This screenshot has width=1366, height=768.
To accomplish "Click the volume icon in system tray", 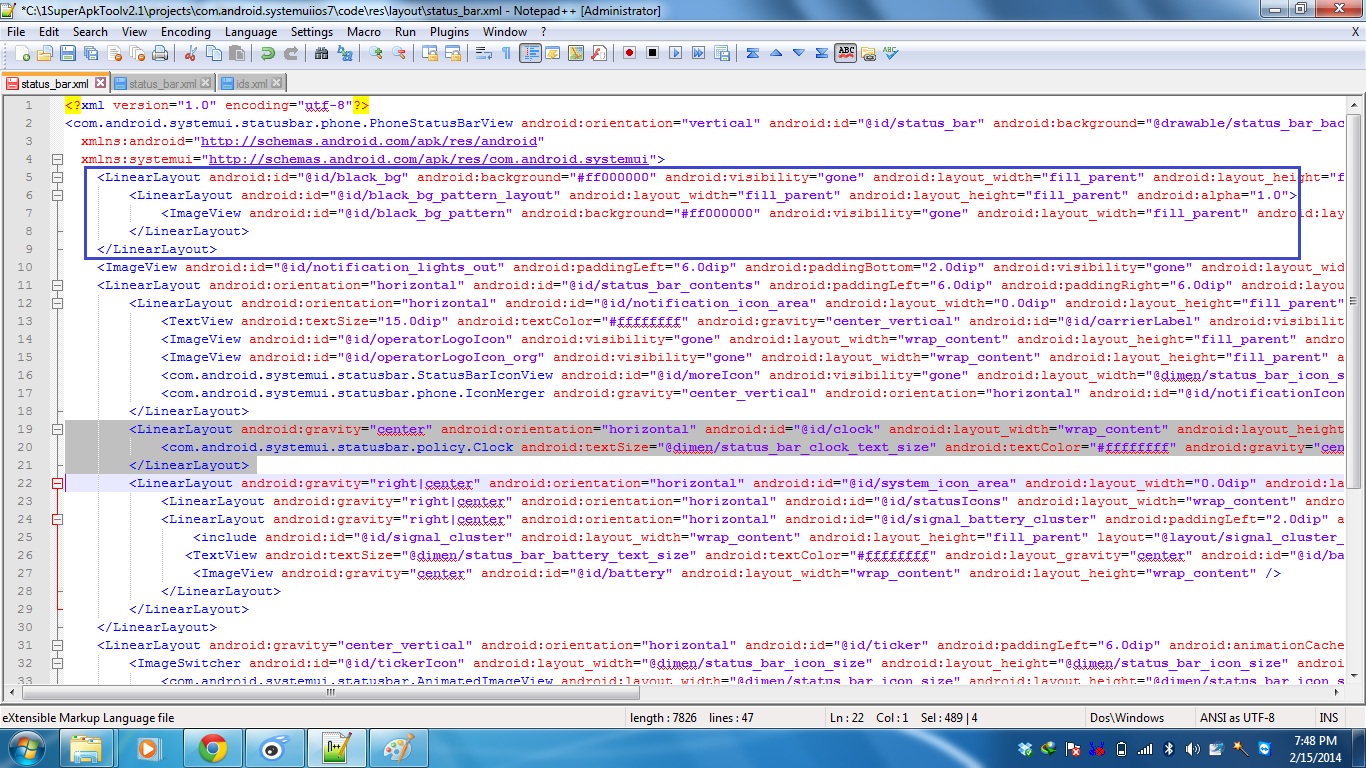I will point(1191,749).
